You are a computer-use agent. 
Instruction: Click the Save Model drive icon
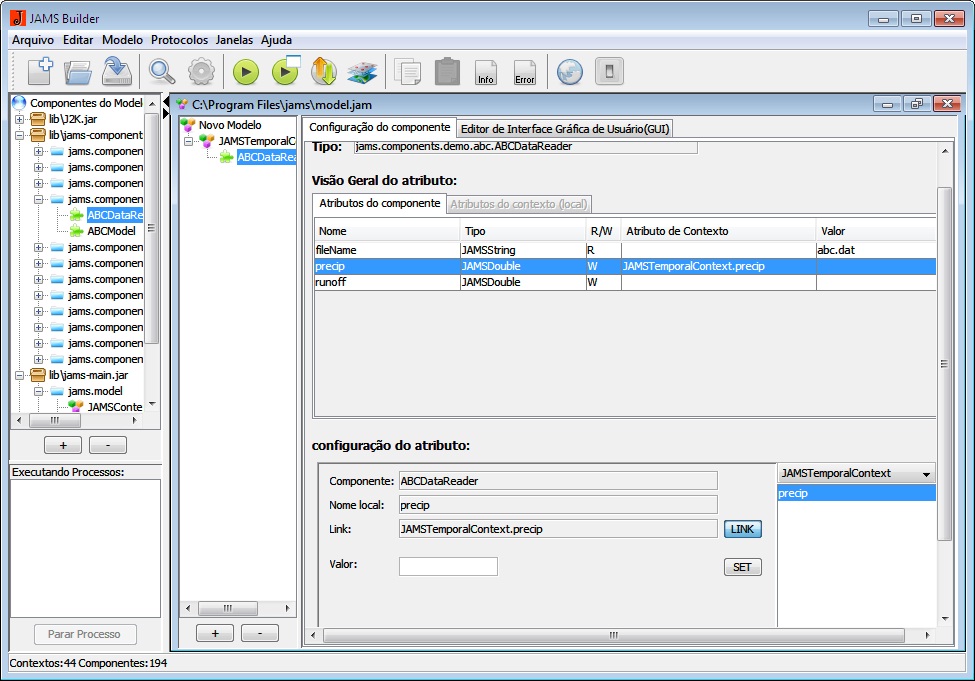tap(117, 71)
